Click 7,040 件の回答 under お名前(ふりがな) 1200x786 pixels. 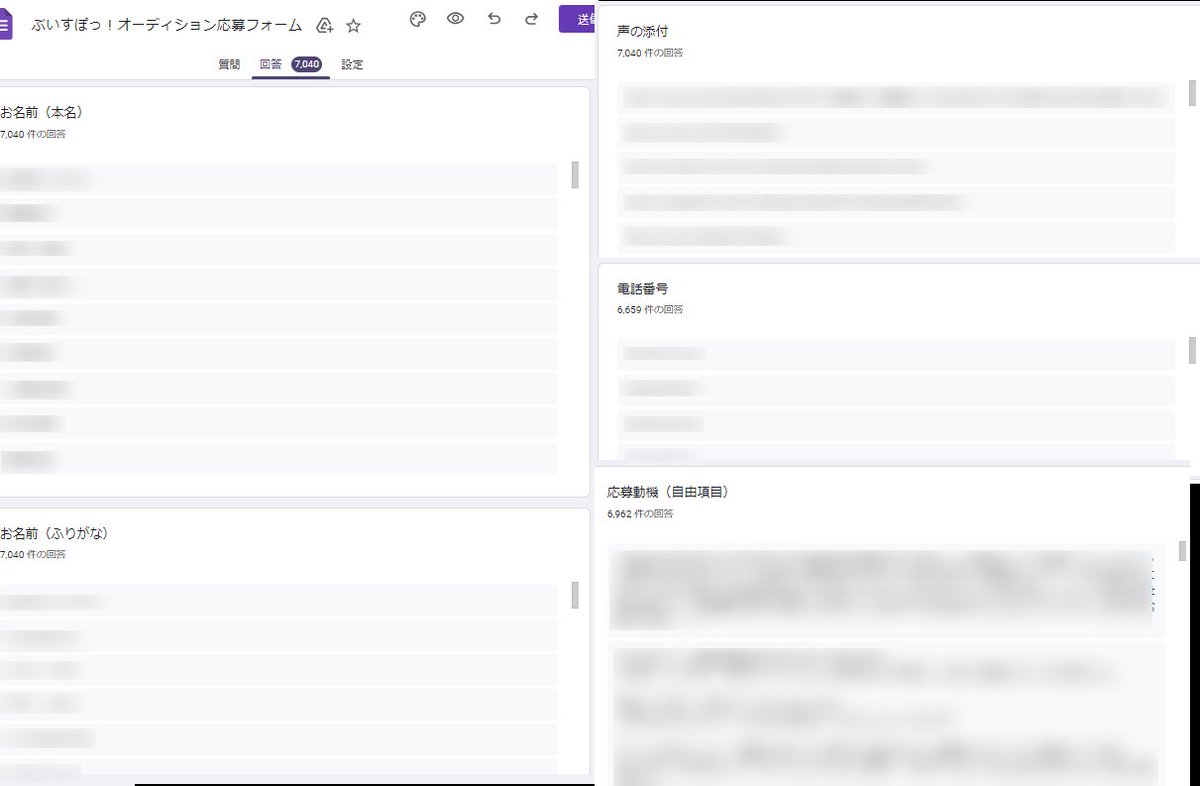click(x=33, y=555)
